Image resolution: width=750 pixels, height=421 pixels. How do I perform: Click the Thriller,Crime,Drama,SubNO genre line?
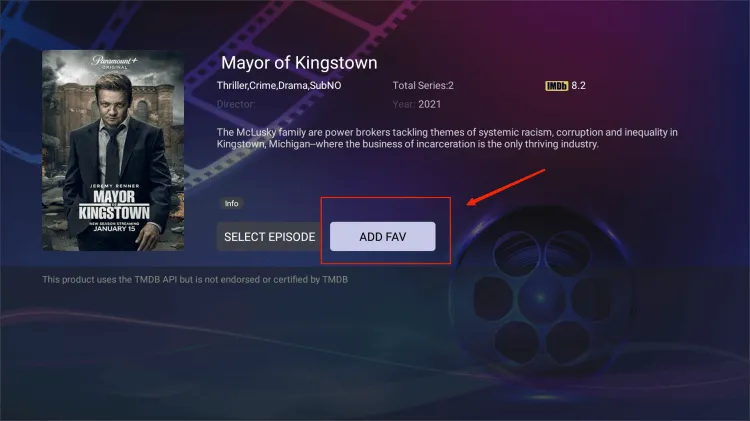279,86
